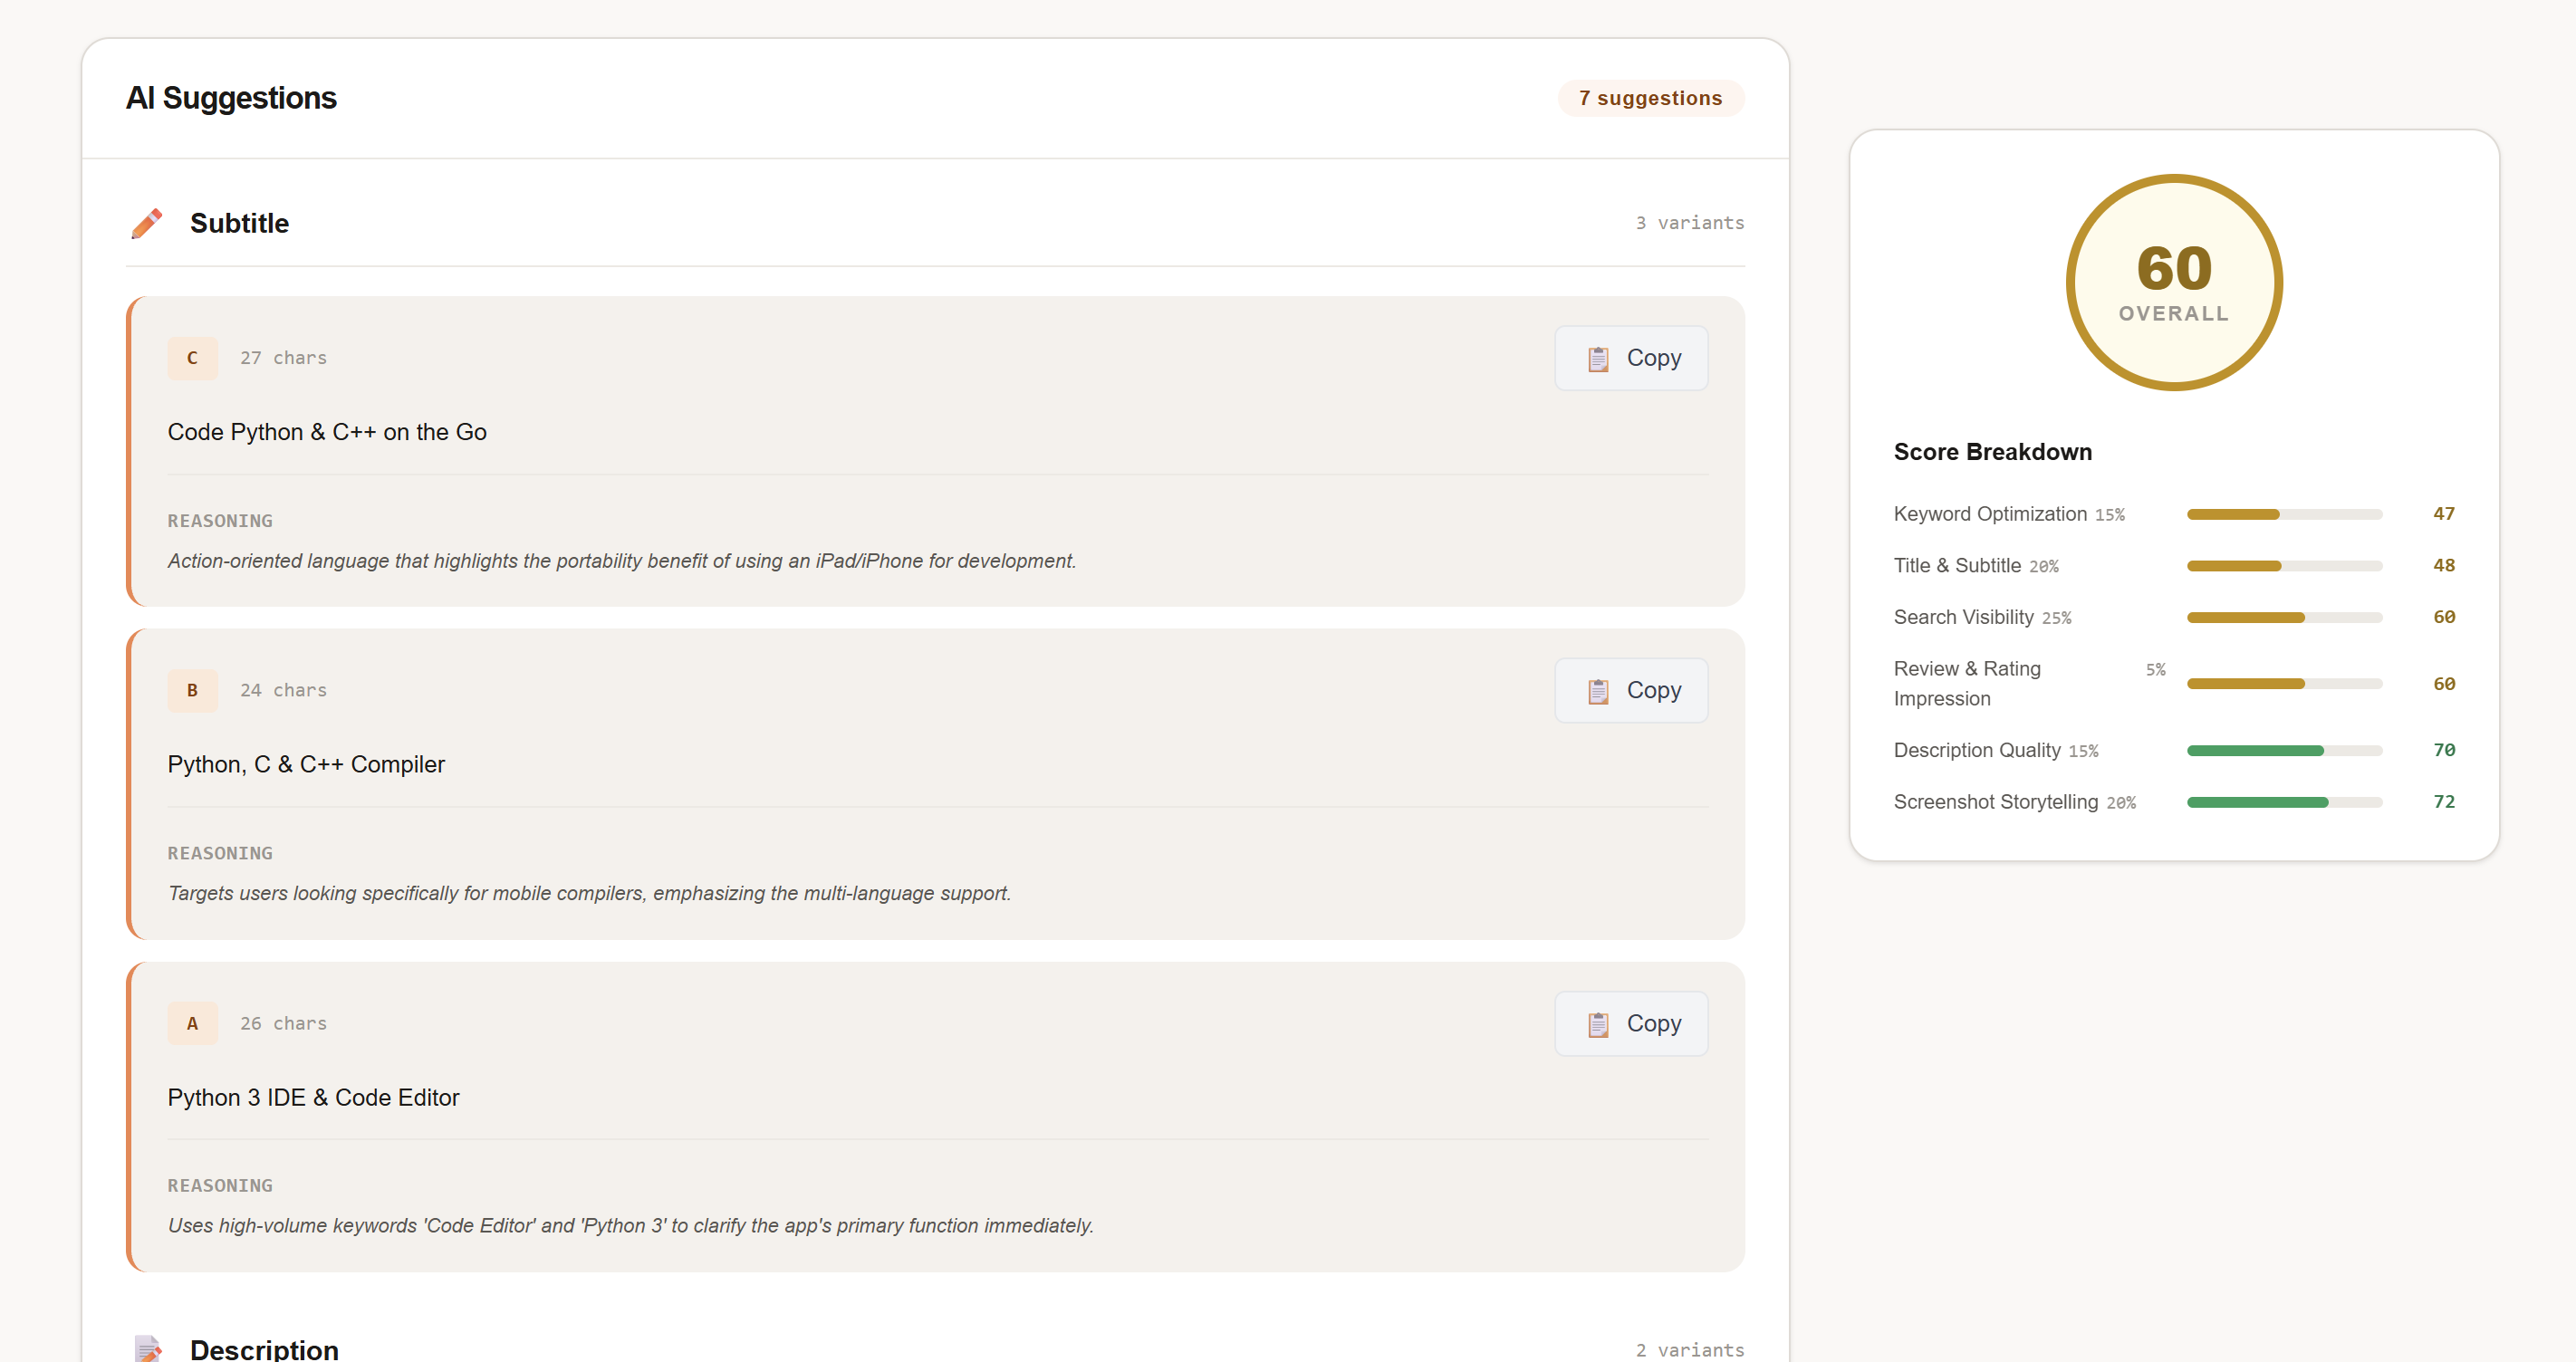This screenshot has width=2576, height=1362.
Task: Select the 'Python 3 IDE & Code Editor' text
Action: 313,1097
